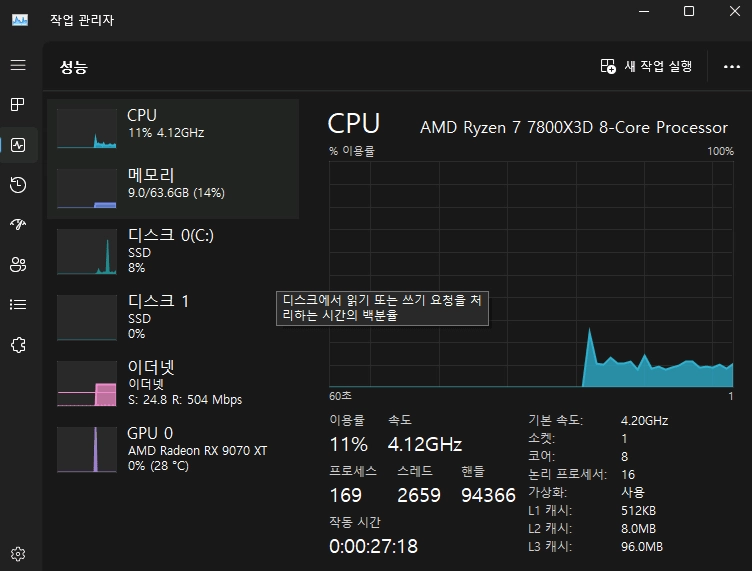Viewport: 752px width, 571px height.
Task: Select the 디스크 1 SSD entry
Action: coord(173,317)
